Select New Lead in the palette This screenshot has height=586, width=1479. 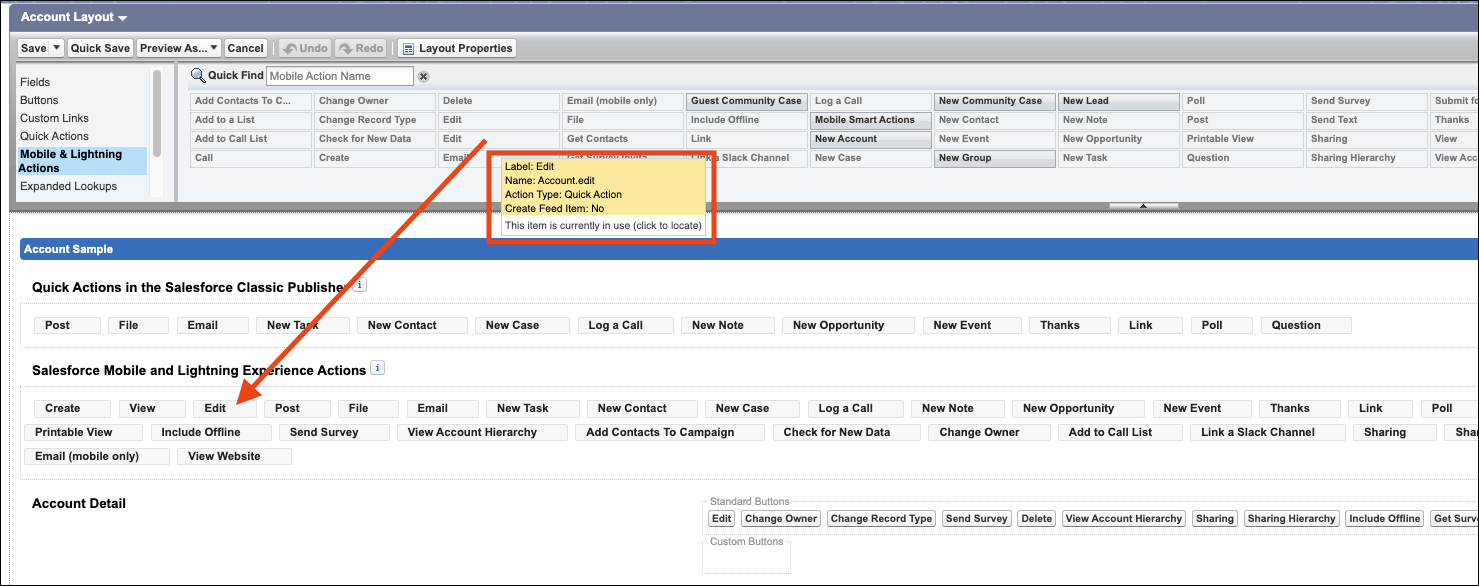point(1119,101)
